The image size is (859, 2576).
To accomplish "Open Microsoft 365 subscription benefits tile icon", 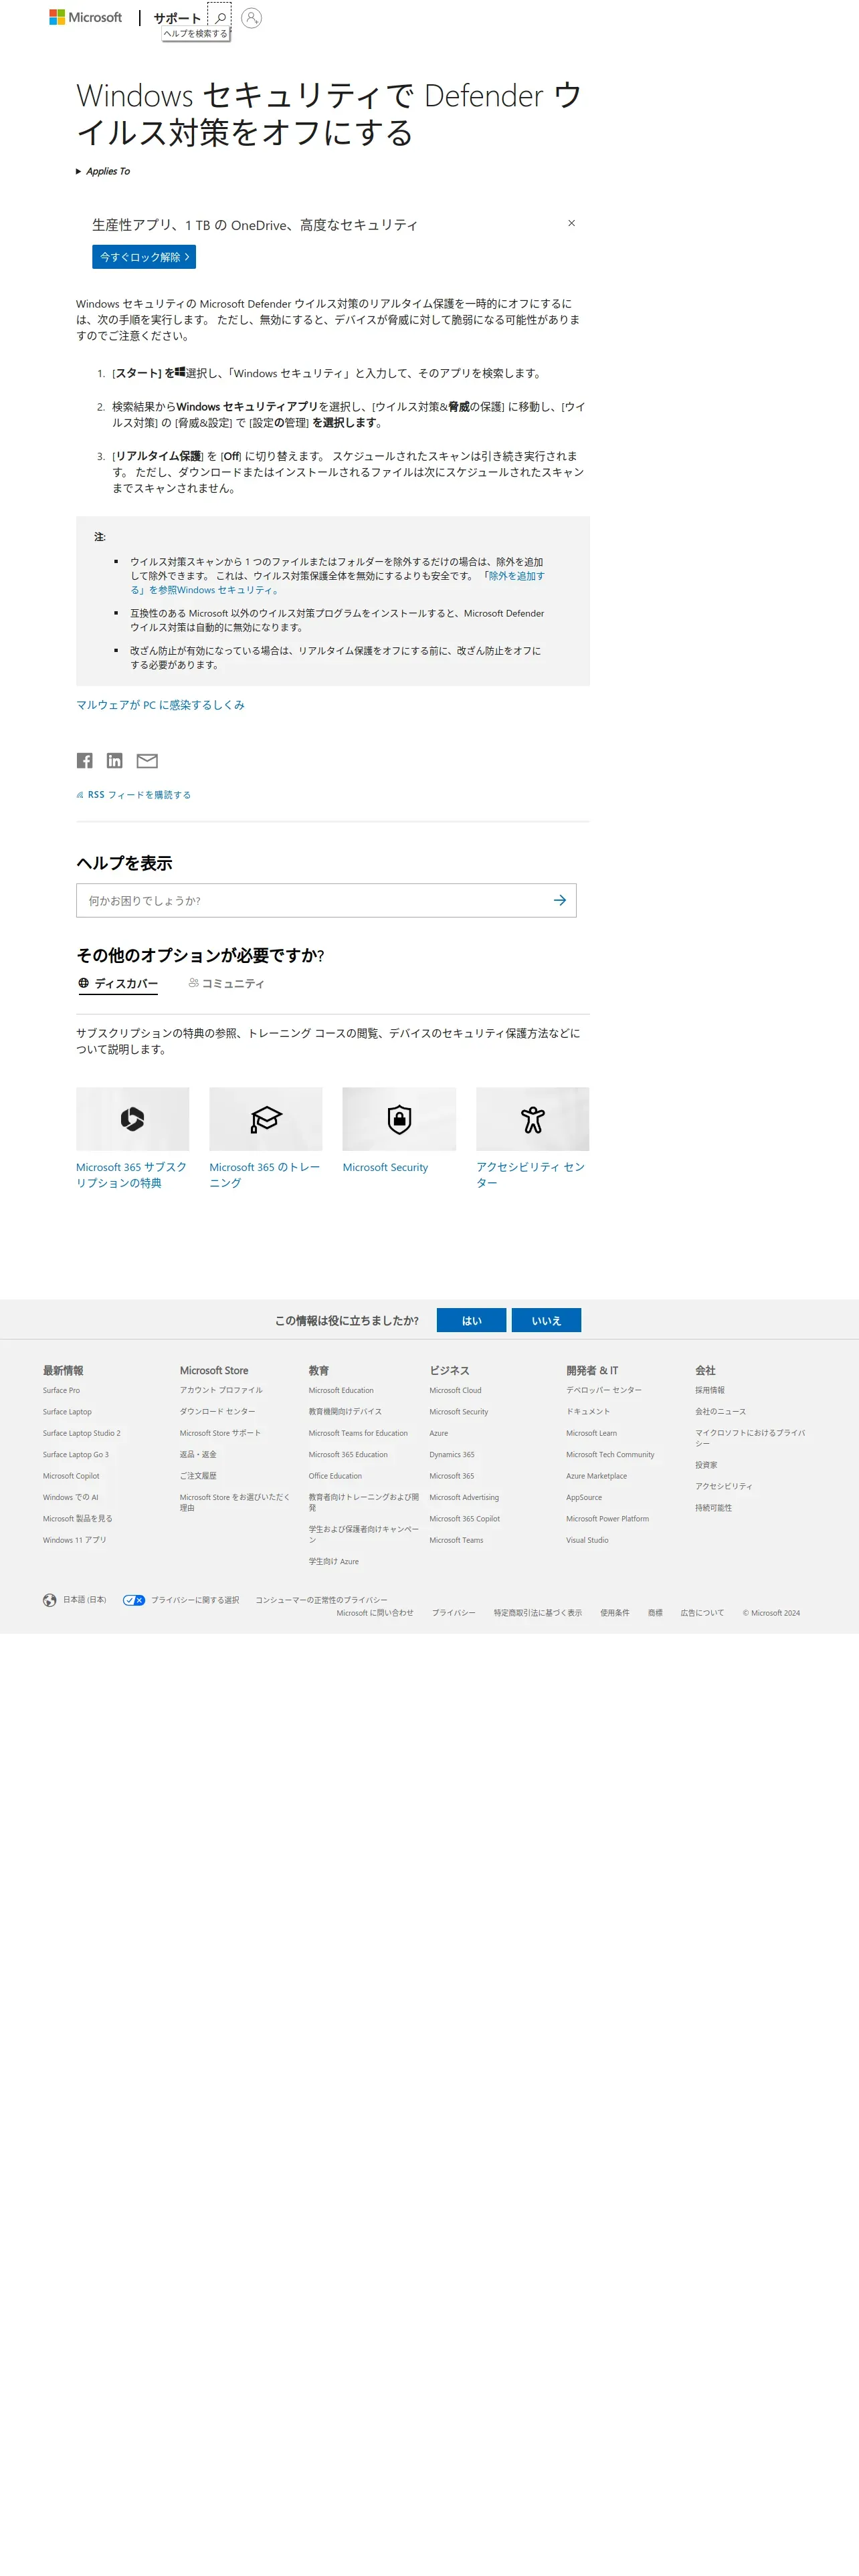I will [133, 1119].
